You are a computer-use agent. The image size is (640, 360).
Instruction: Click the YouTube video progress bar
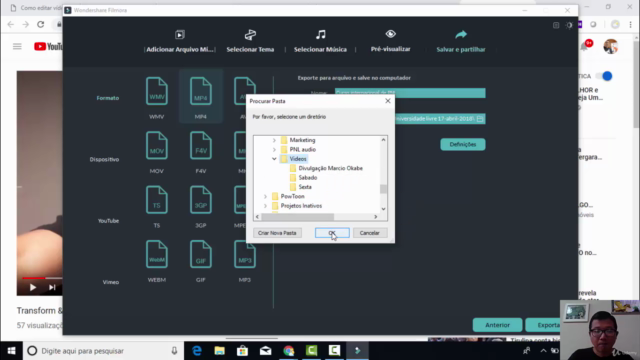42,278
